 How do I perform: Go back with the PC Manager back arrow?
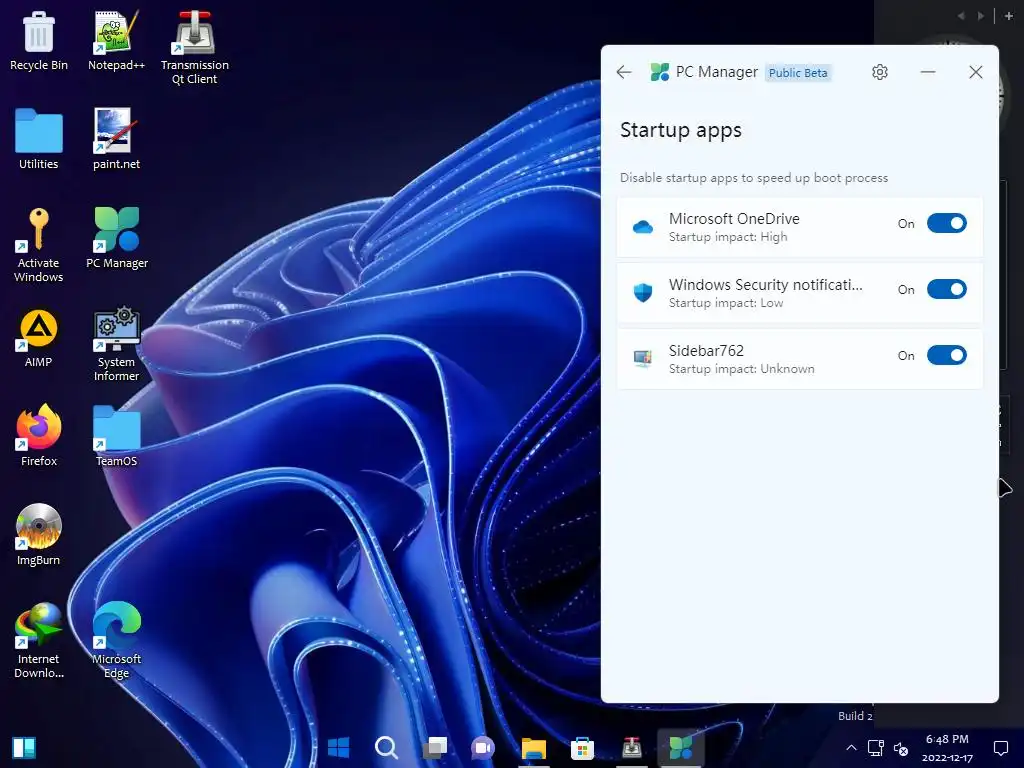point(624,72)
